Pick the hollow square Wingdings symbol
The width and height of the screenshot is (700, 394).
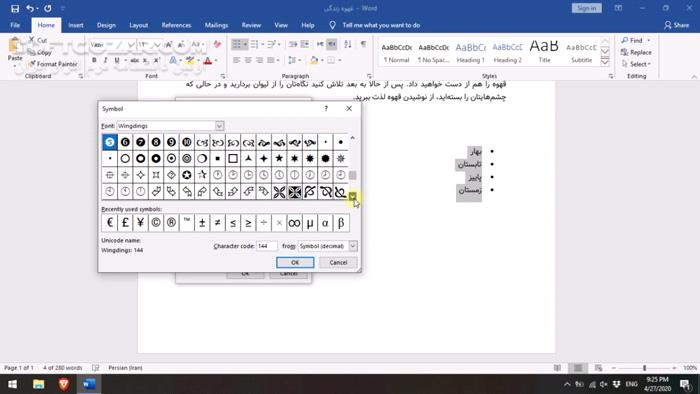click(233, 158)
